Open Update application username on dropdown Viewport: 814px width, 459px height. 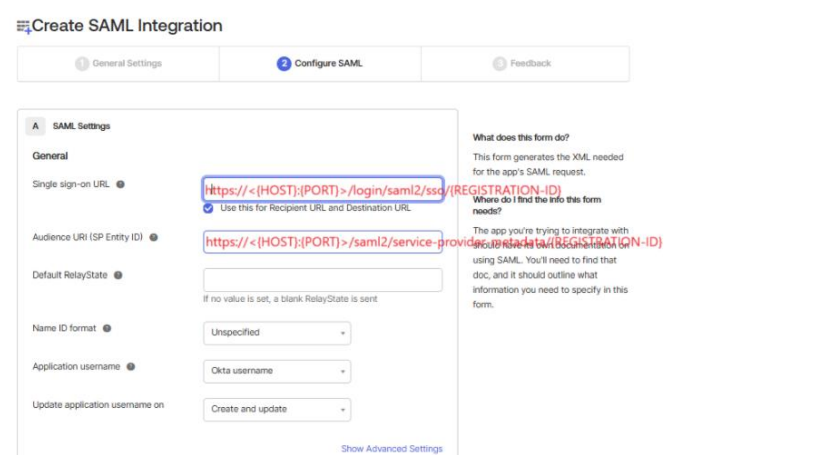[x=276, y=409]
